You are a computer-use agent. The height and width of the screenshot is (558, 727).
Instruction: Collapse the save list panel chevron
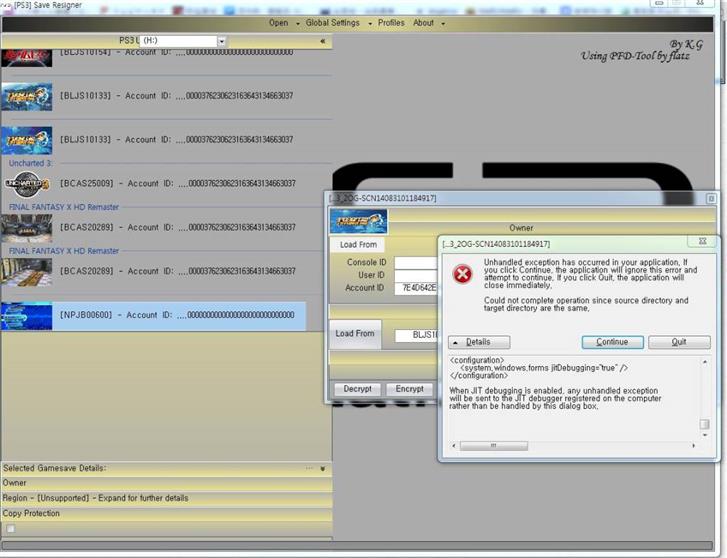tap(323, 41)
